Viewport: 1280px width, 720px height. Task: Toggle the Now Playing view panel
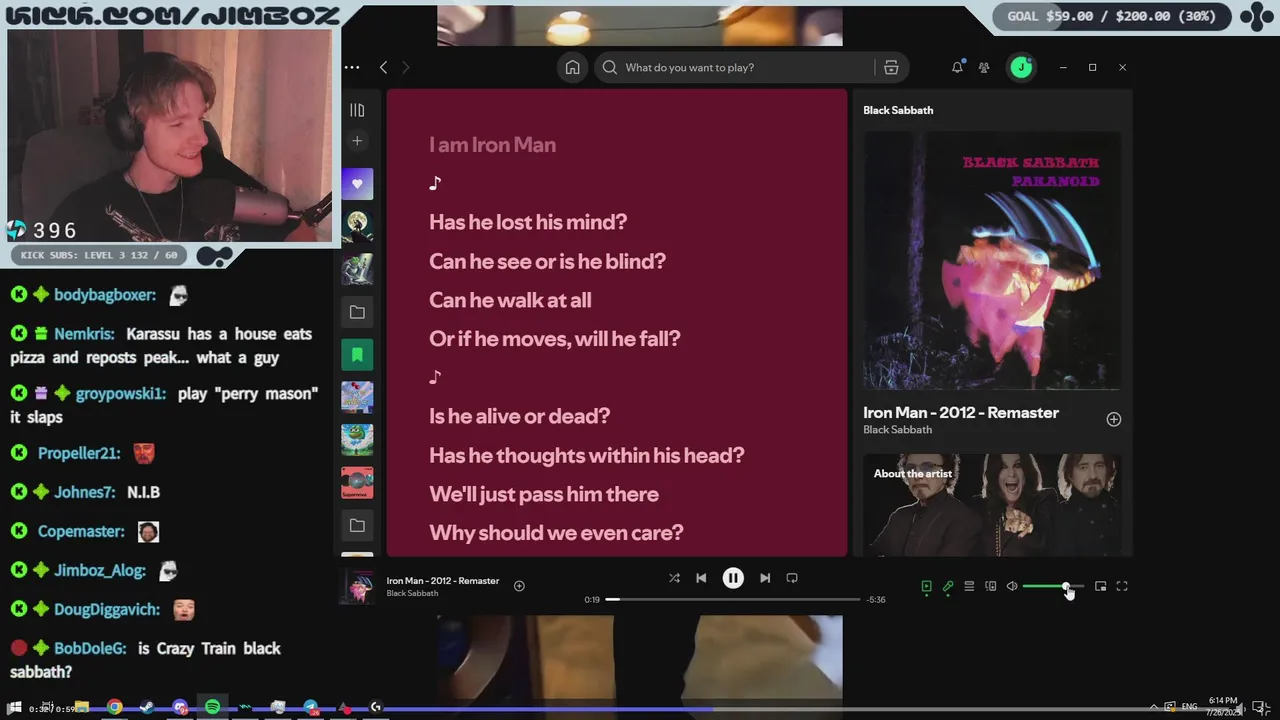point(926,587)
